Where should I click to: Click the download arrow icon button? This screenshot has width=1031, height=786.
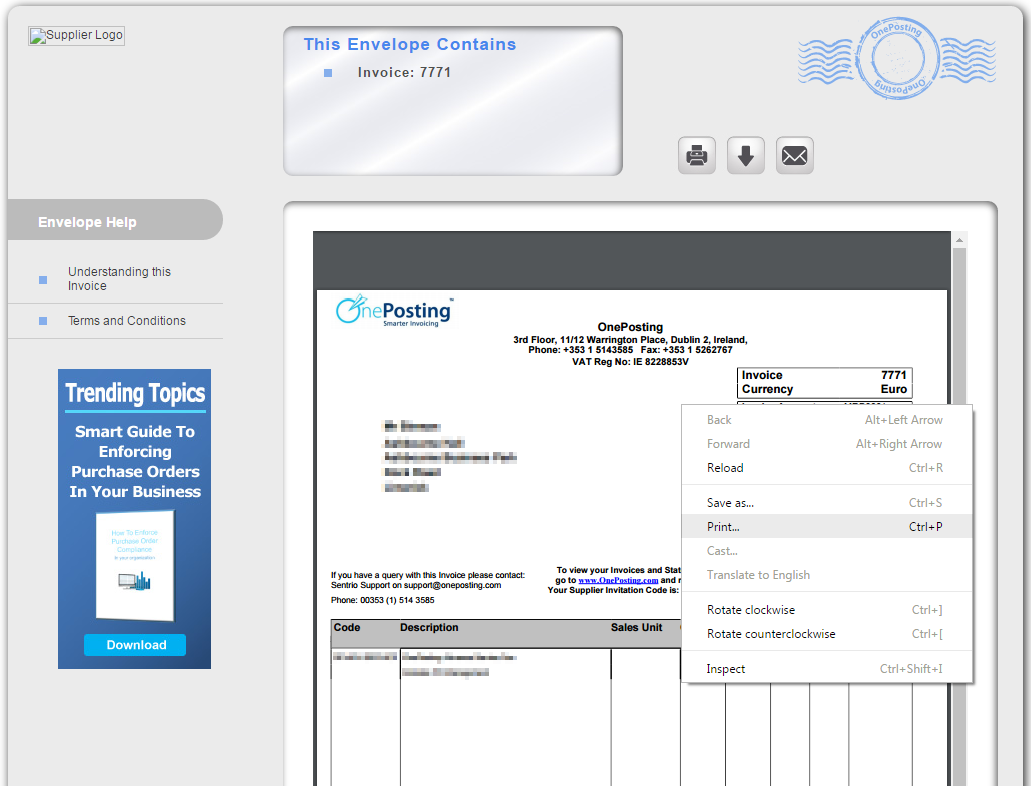pyautogui.click(x=746, y=156)
